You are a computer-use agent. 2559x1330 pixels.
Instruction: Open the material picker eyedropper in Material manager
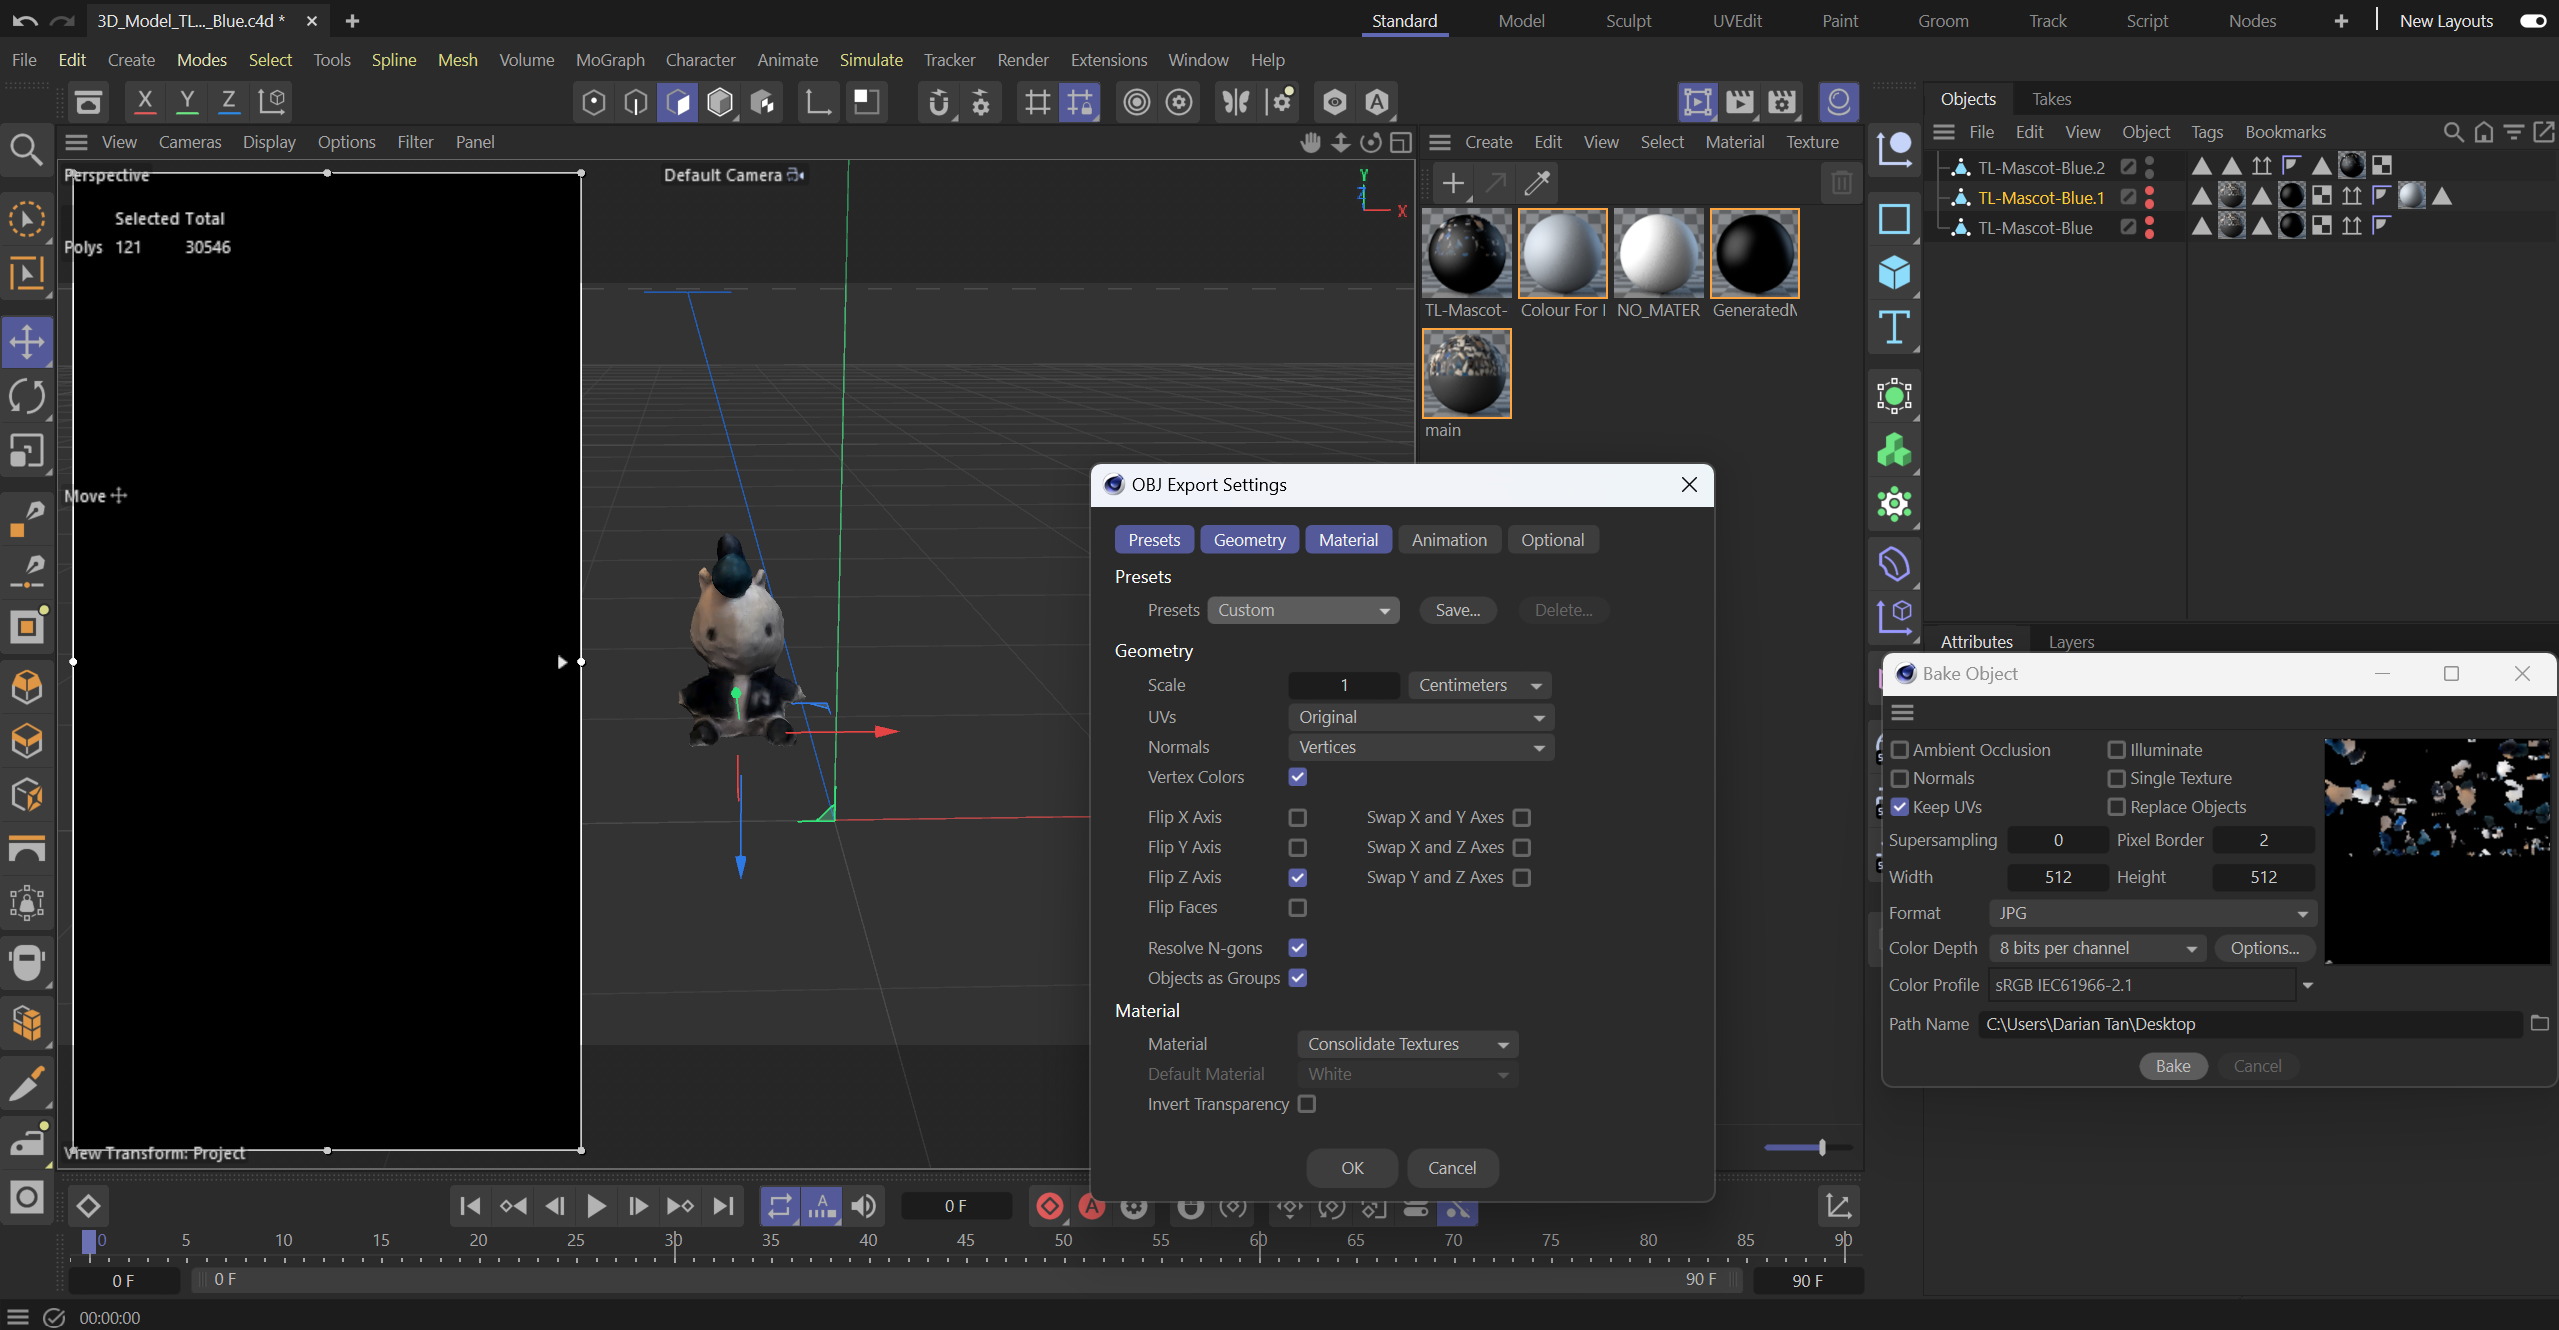point(1536,183)
